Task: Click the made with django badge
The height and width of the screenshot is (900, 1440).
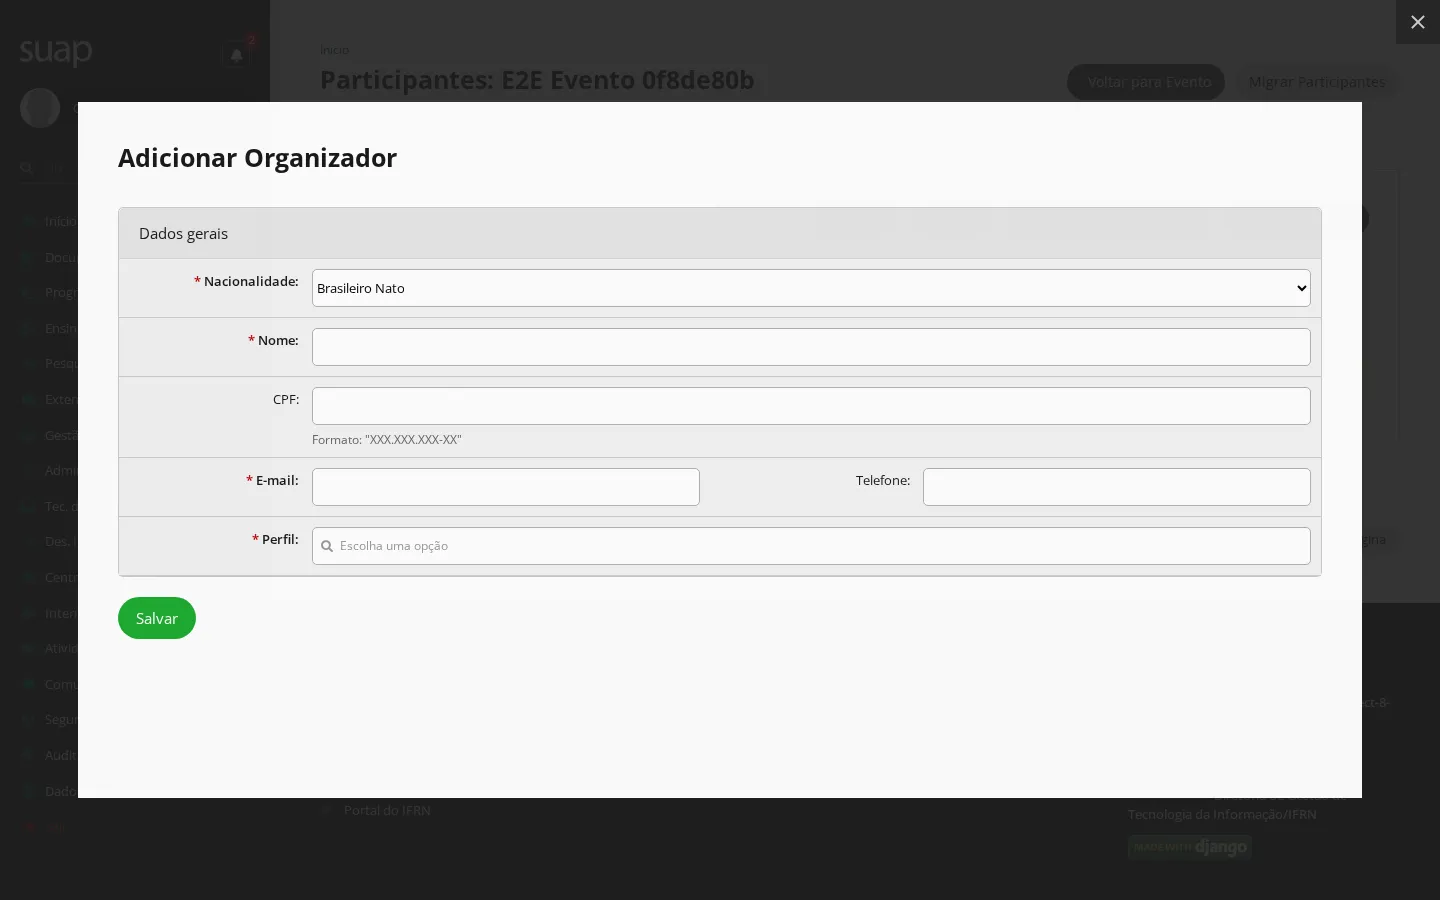Action: 1189,847
